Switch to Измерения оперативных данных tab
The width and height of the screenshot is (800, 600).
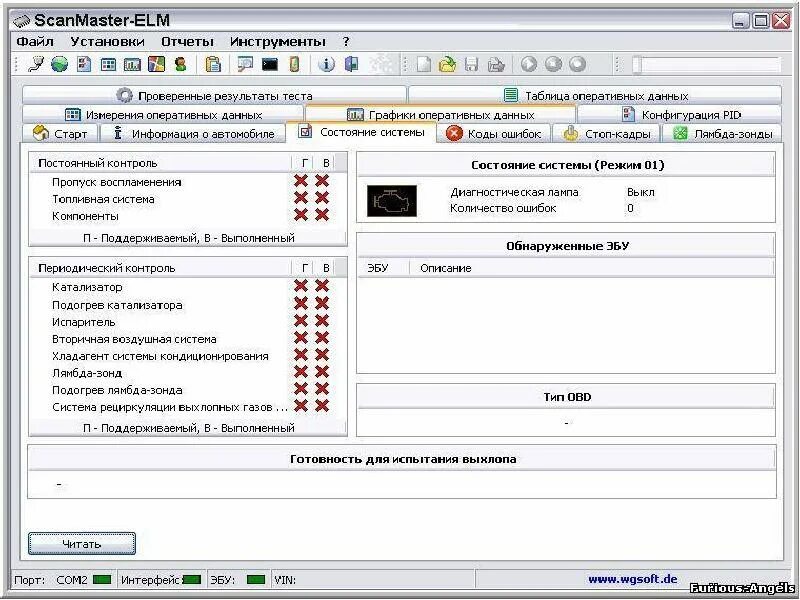pyautogui.click(x=163, y=115)
